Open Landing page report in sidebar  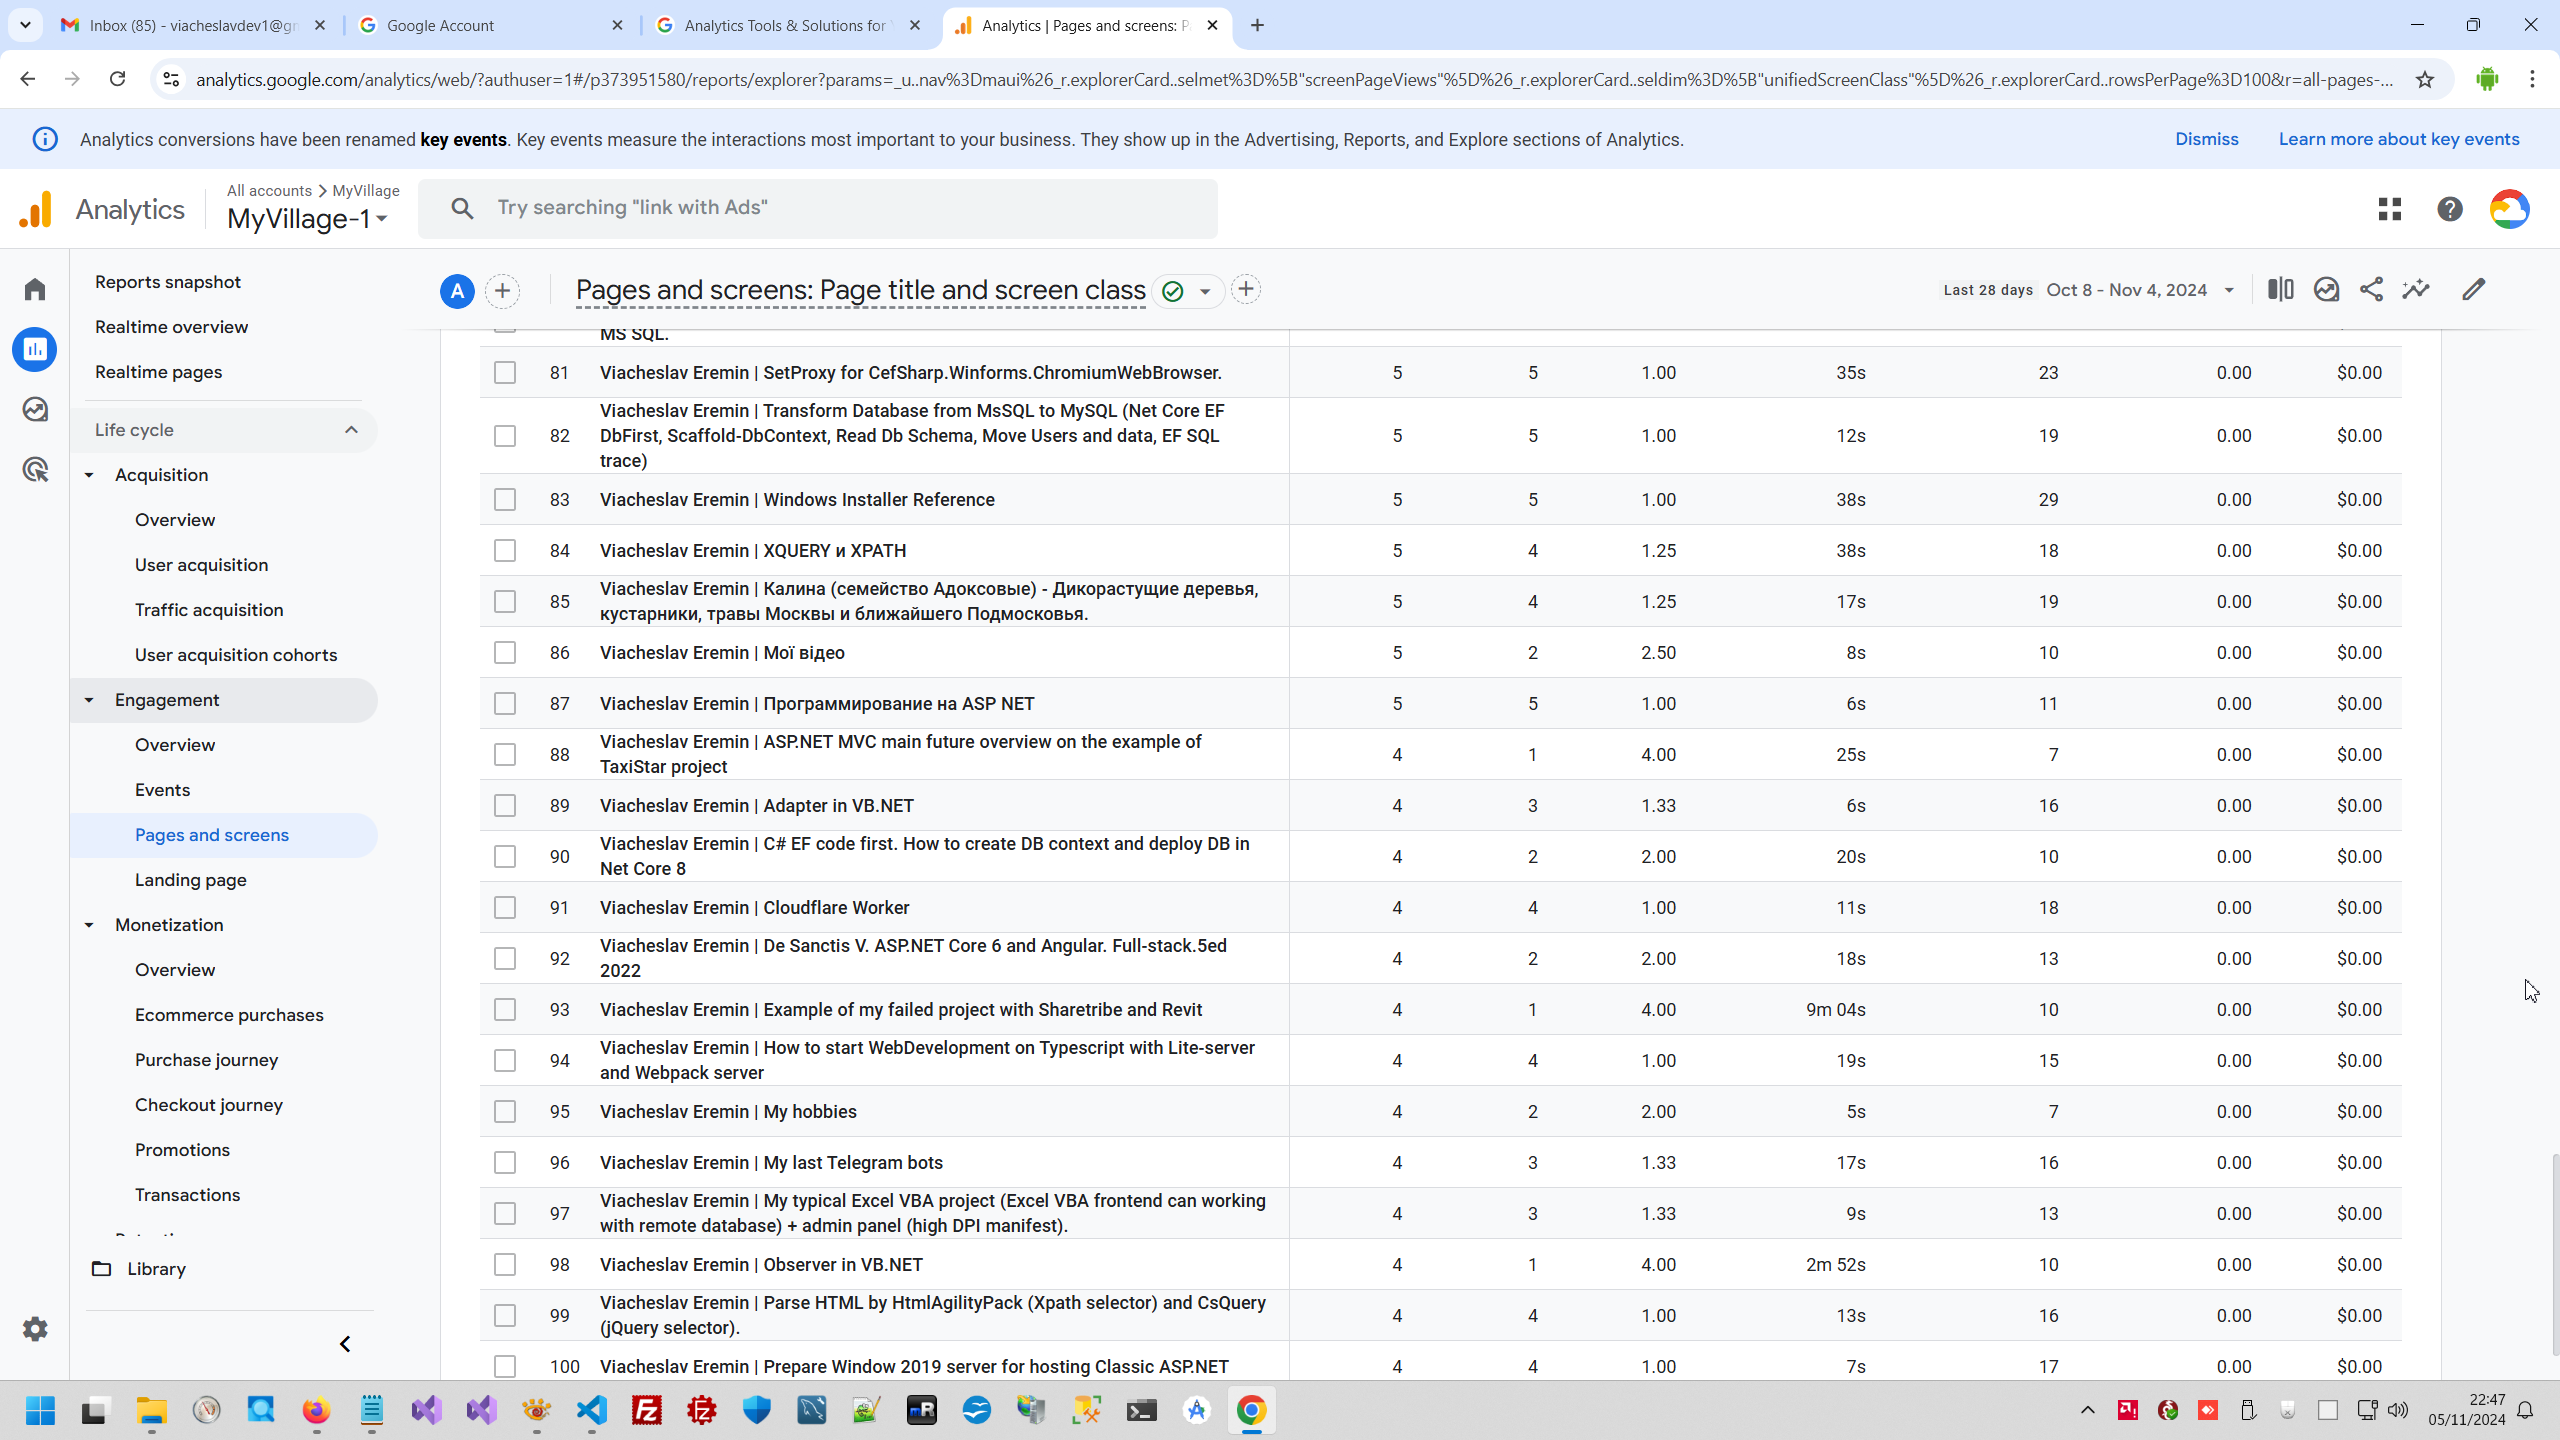(190, 880)
